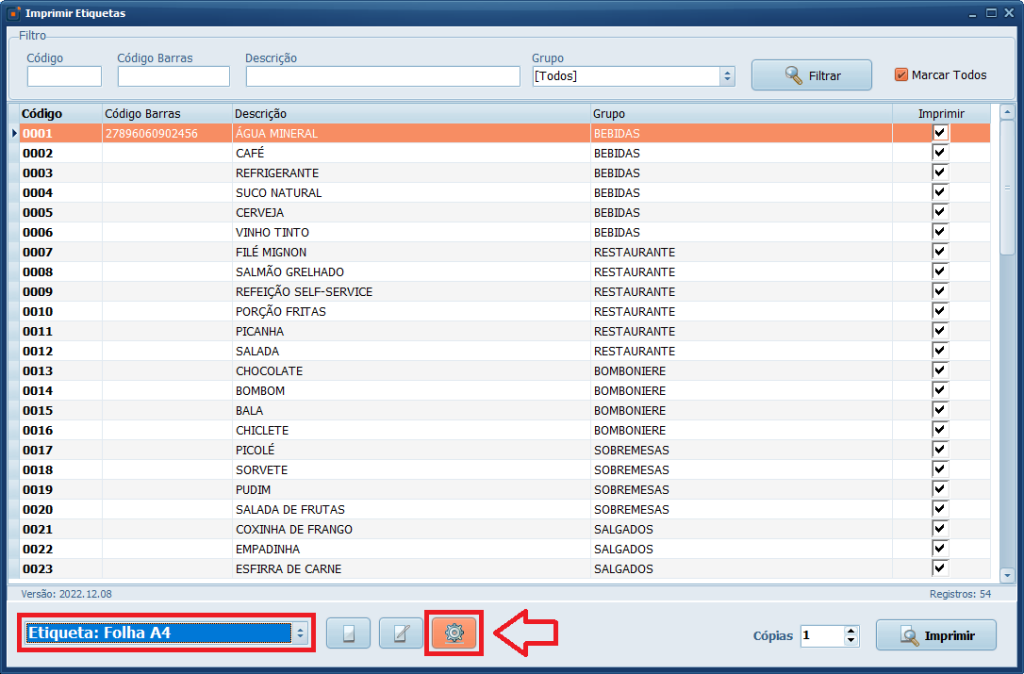Disable printing for PICANHA row
1024x674 pixels.
pyautogui.click(x=938, y=330)
